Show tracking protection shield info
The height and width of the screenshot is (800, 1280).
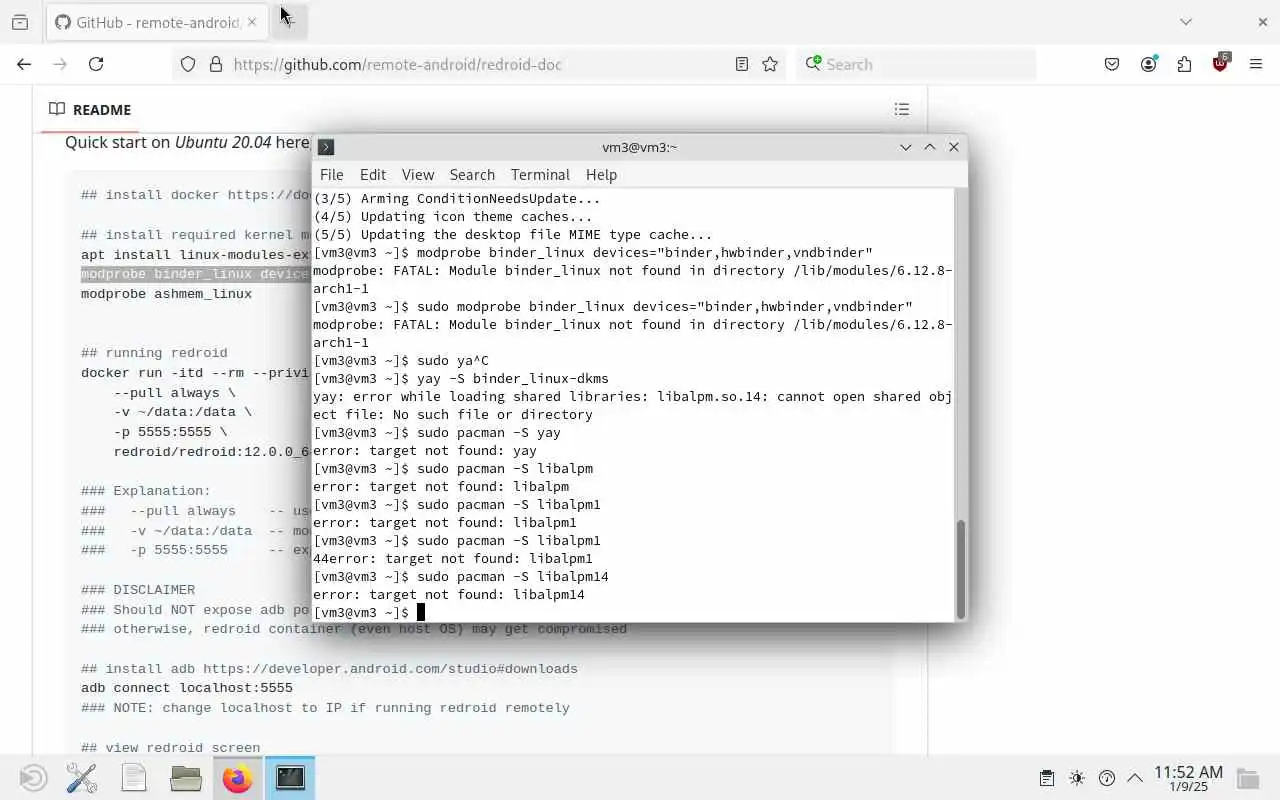pos(188,64)
